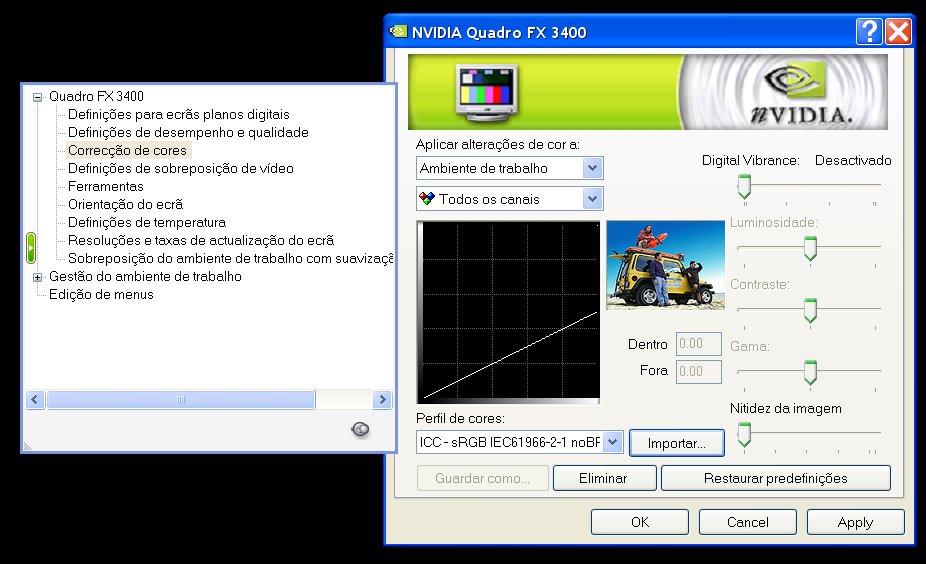
Task: Click the Fora value field
Action: coord(699,371)
